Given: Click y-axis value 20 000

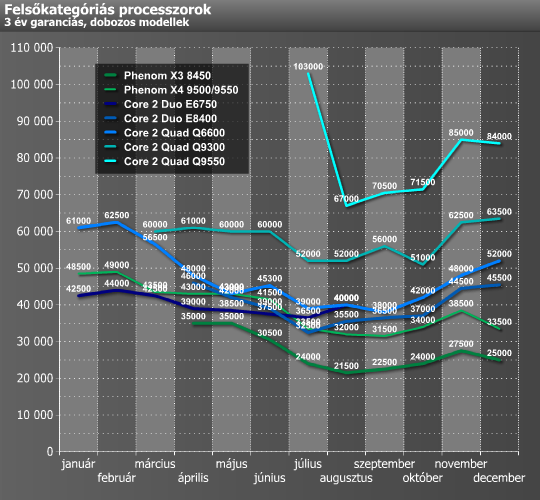Looking at the screenshot, I should (35, 378).
